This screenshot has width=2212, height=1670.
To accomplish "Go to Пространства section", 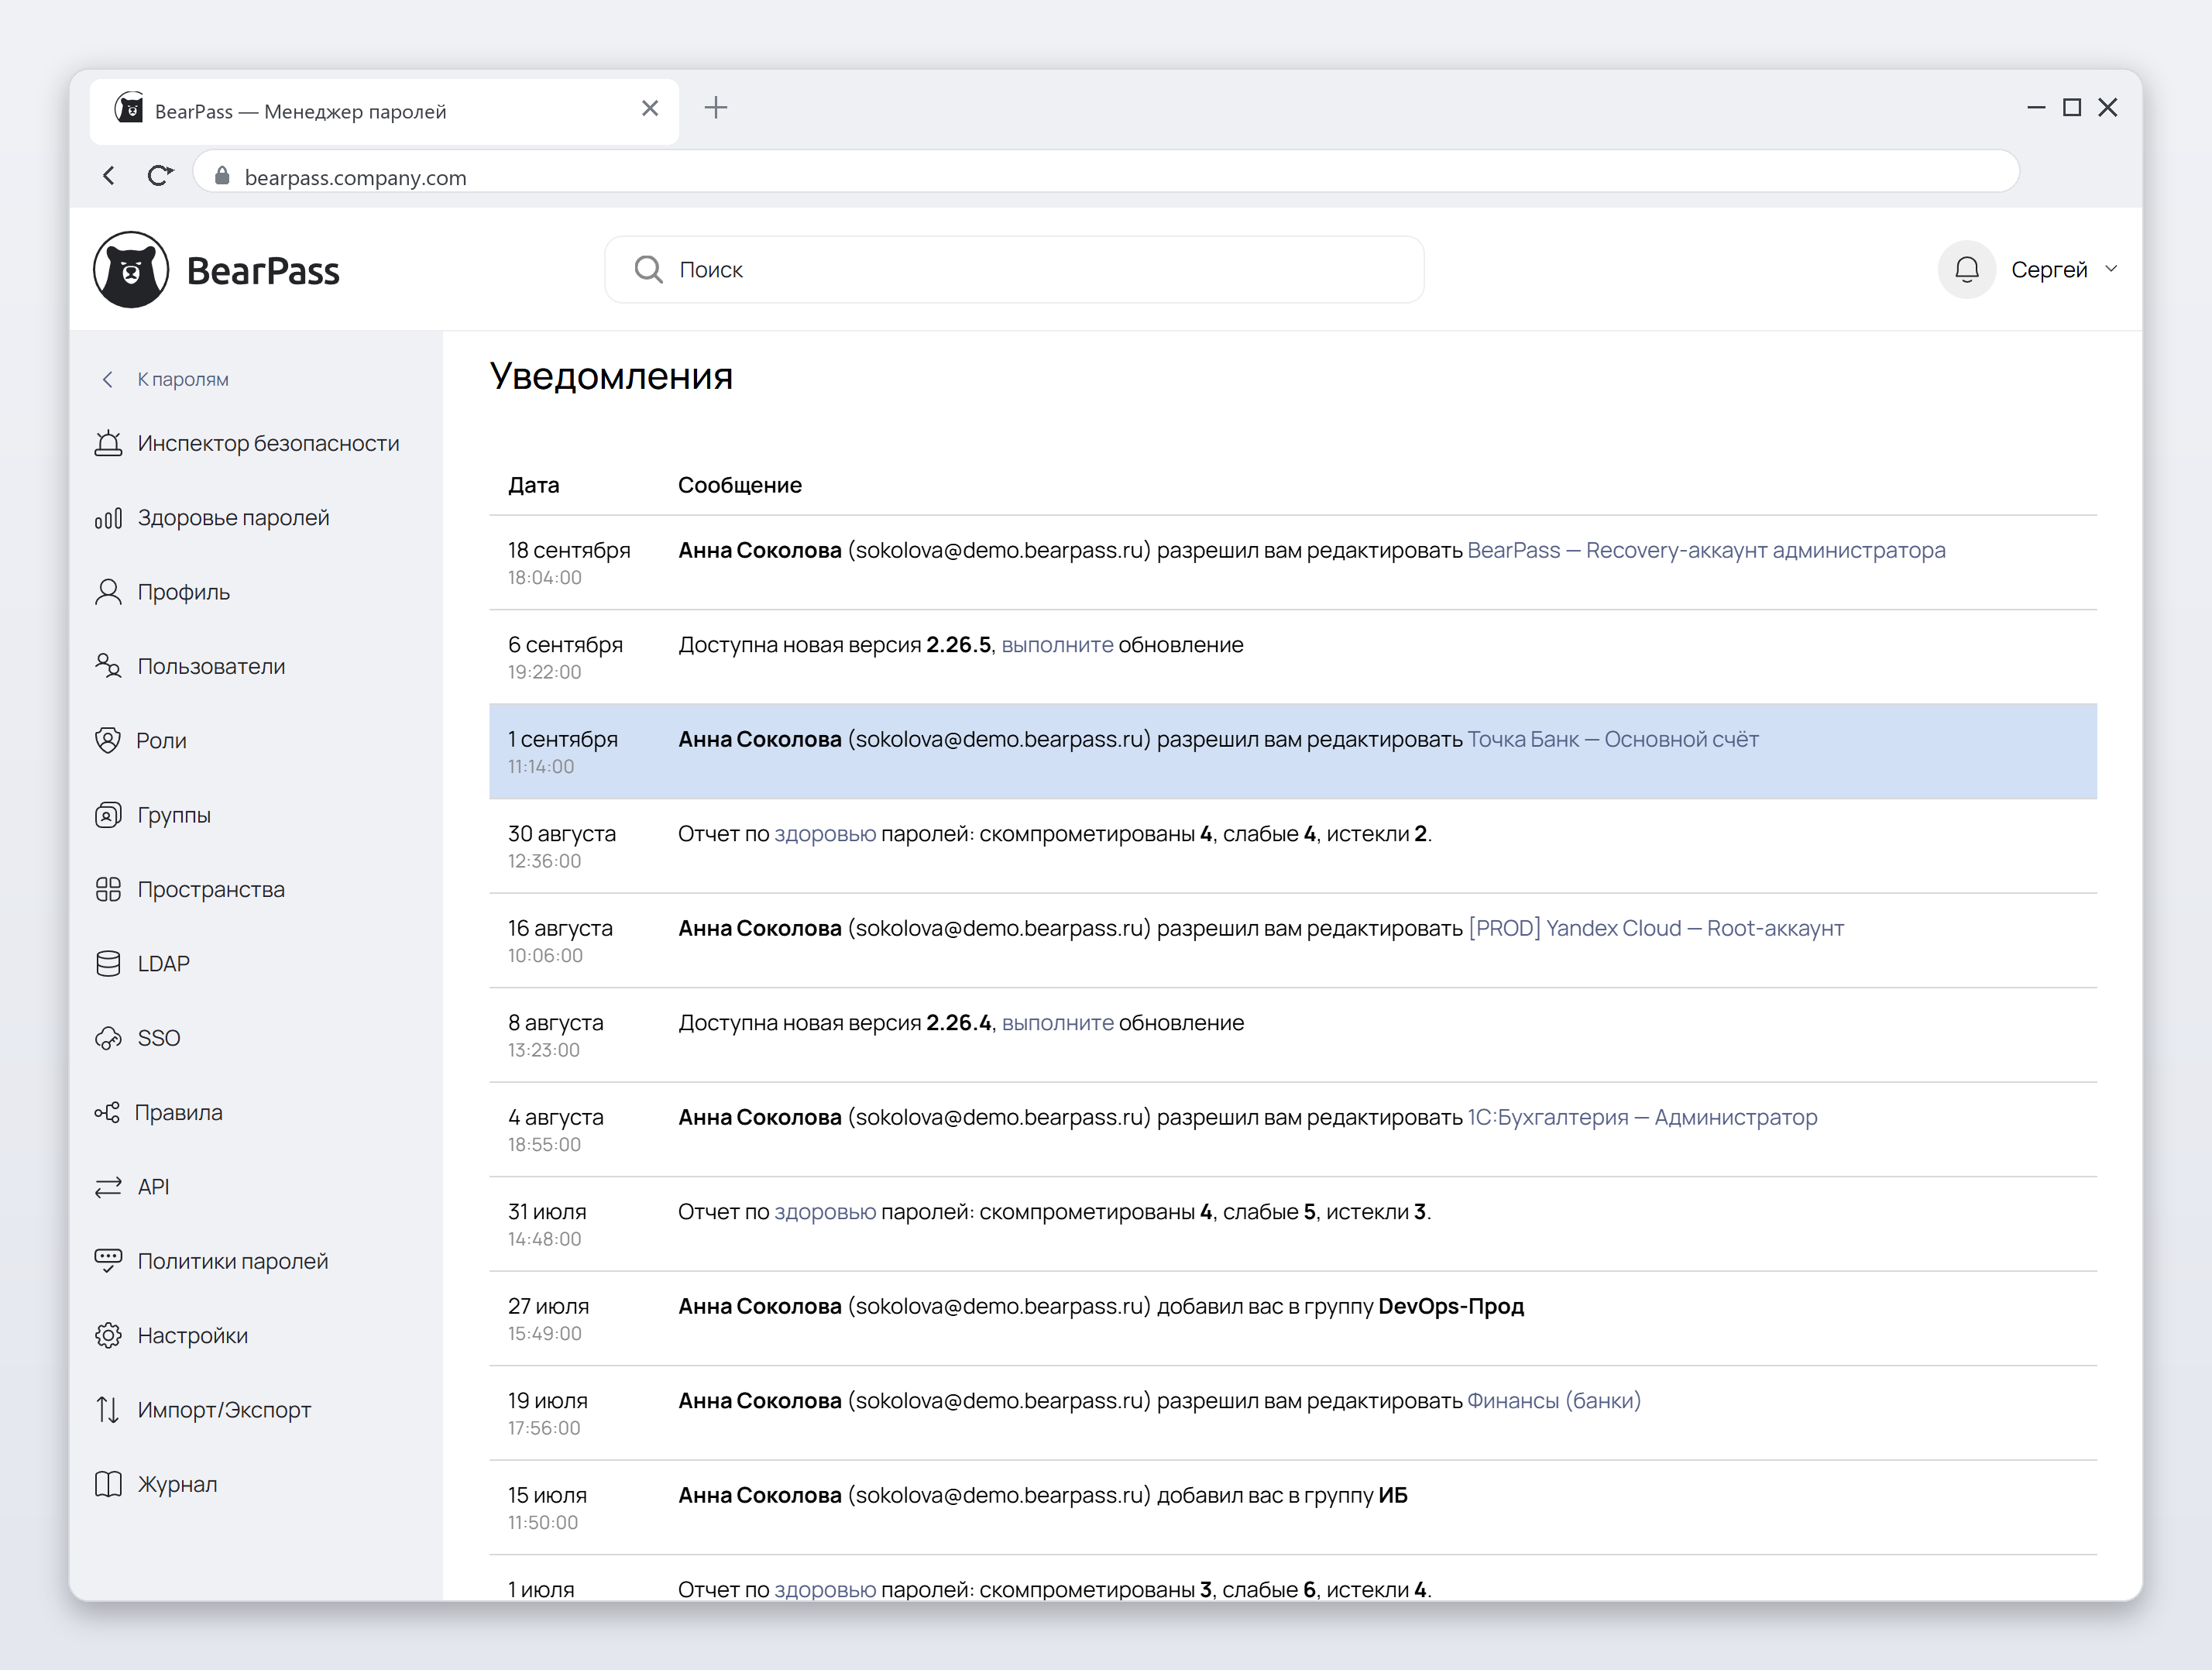I will [211, 889].
